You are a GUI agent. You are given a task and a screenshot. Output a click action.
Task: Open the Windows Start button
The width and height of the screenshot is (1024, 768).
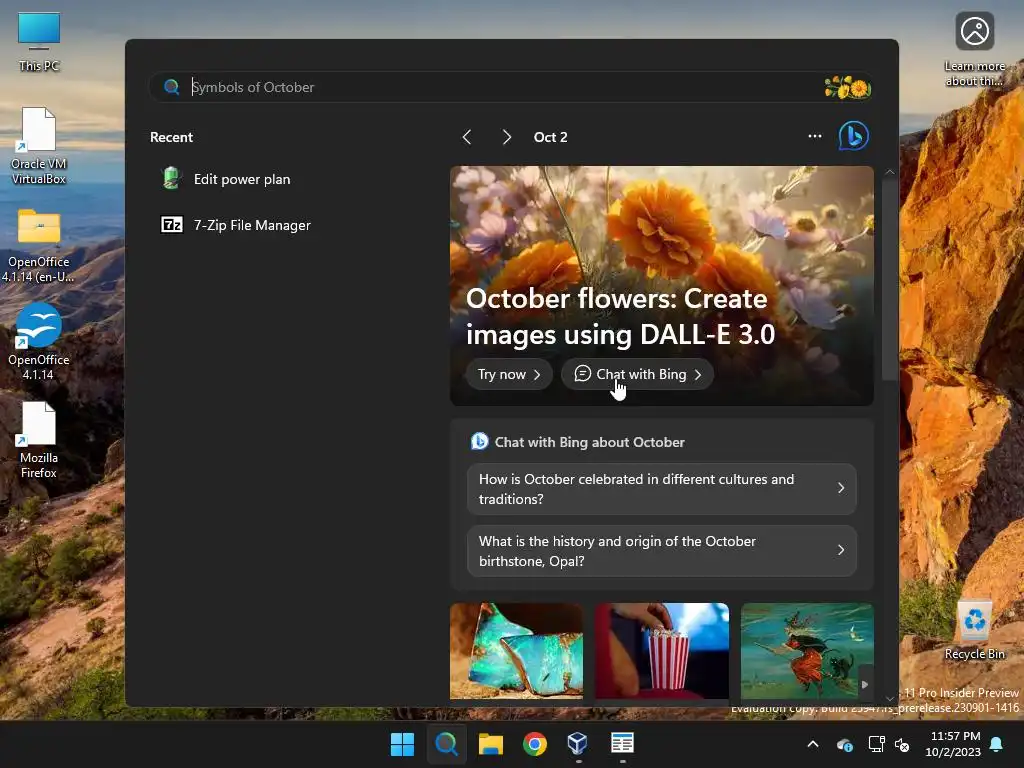coord(402,744)
